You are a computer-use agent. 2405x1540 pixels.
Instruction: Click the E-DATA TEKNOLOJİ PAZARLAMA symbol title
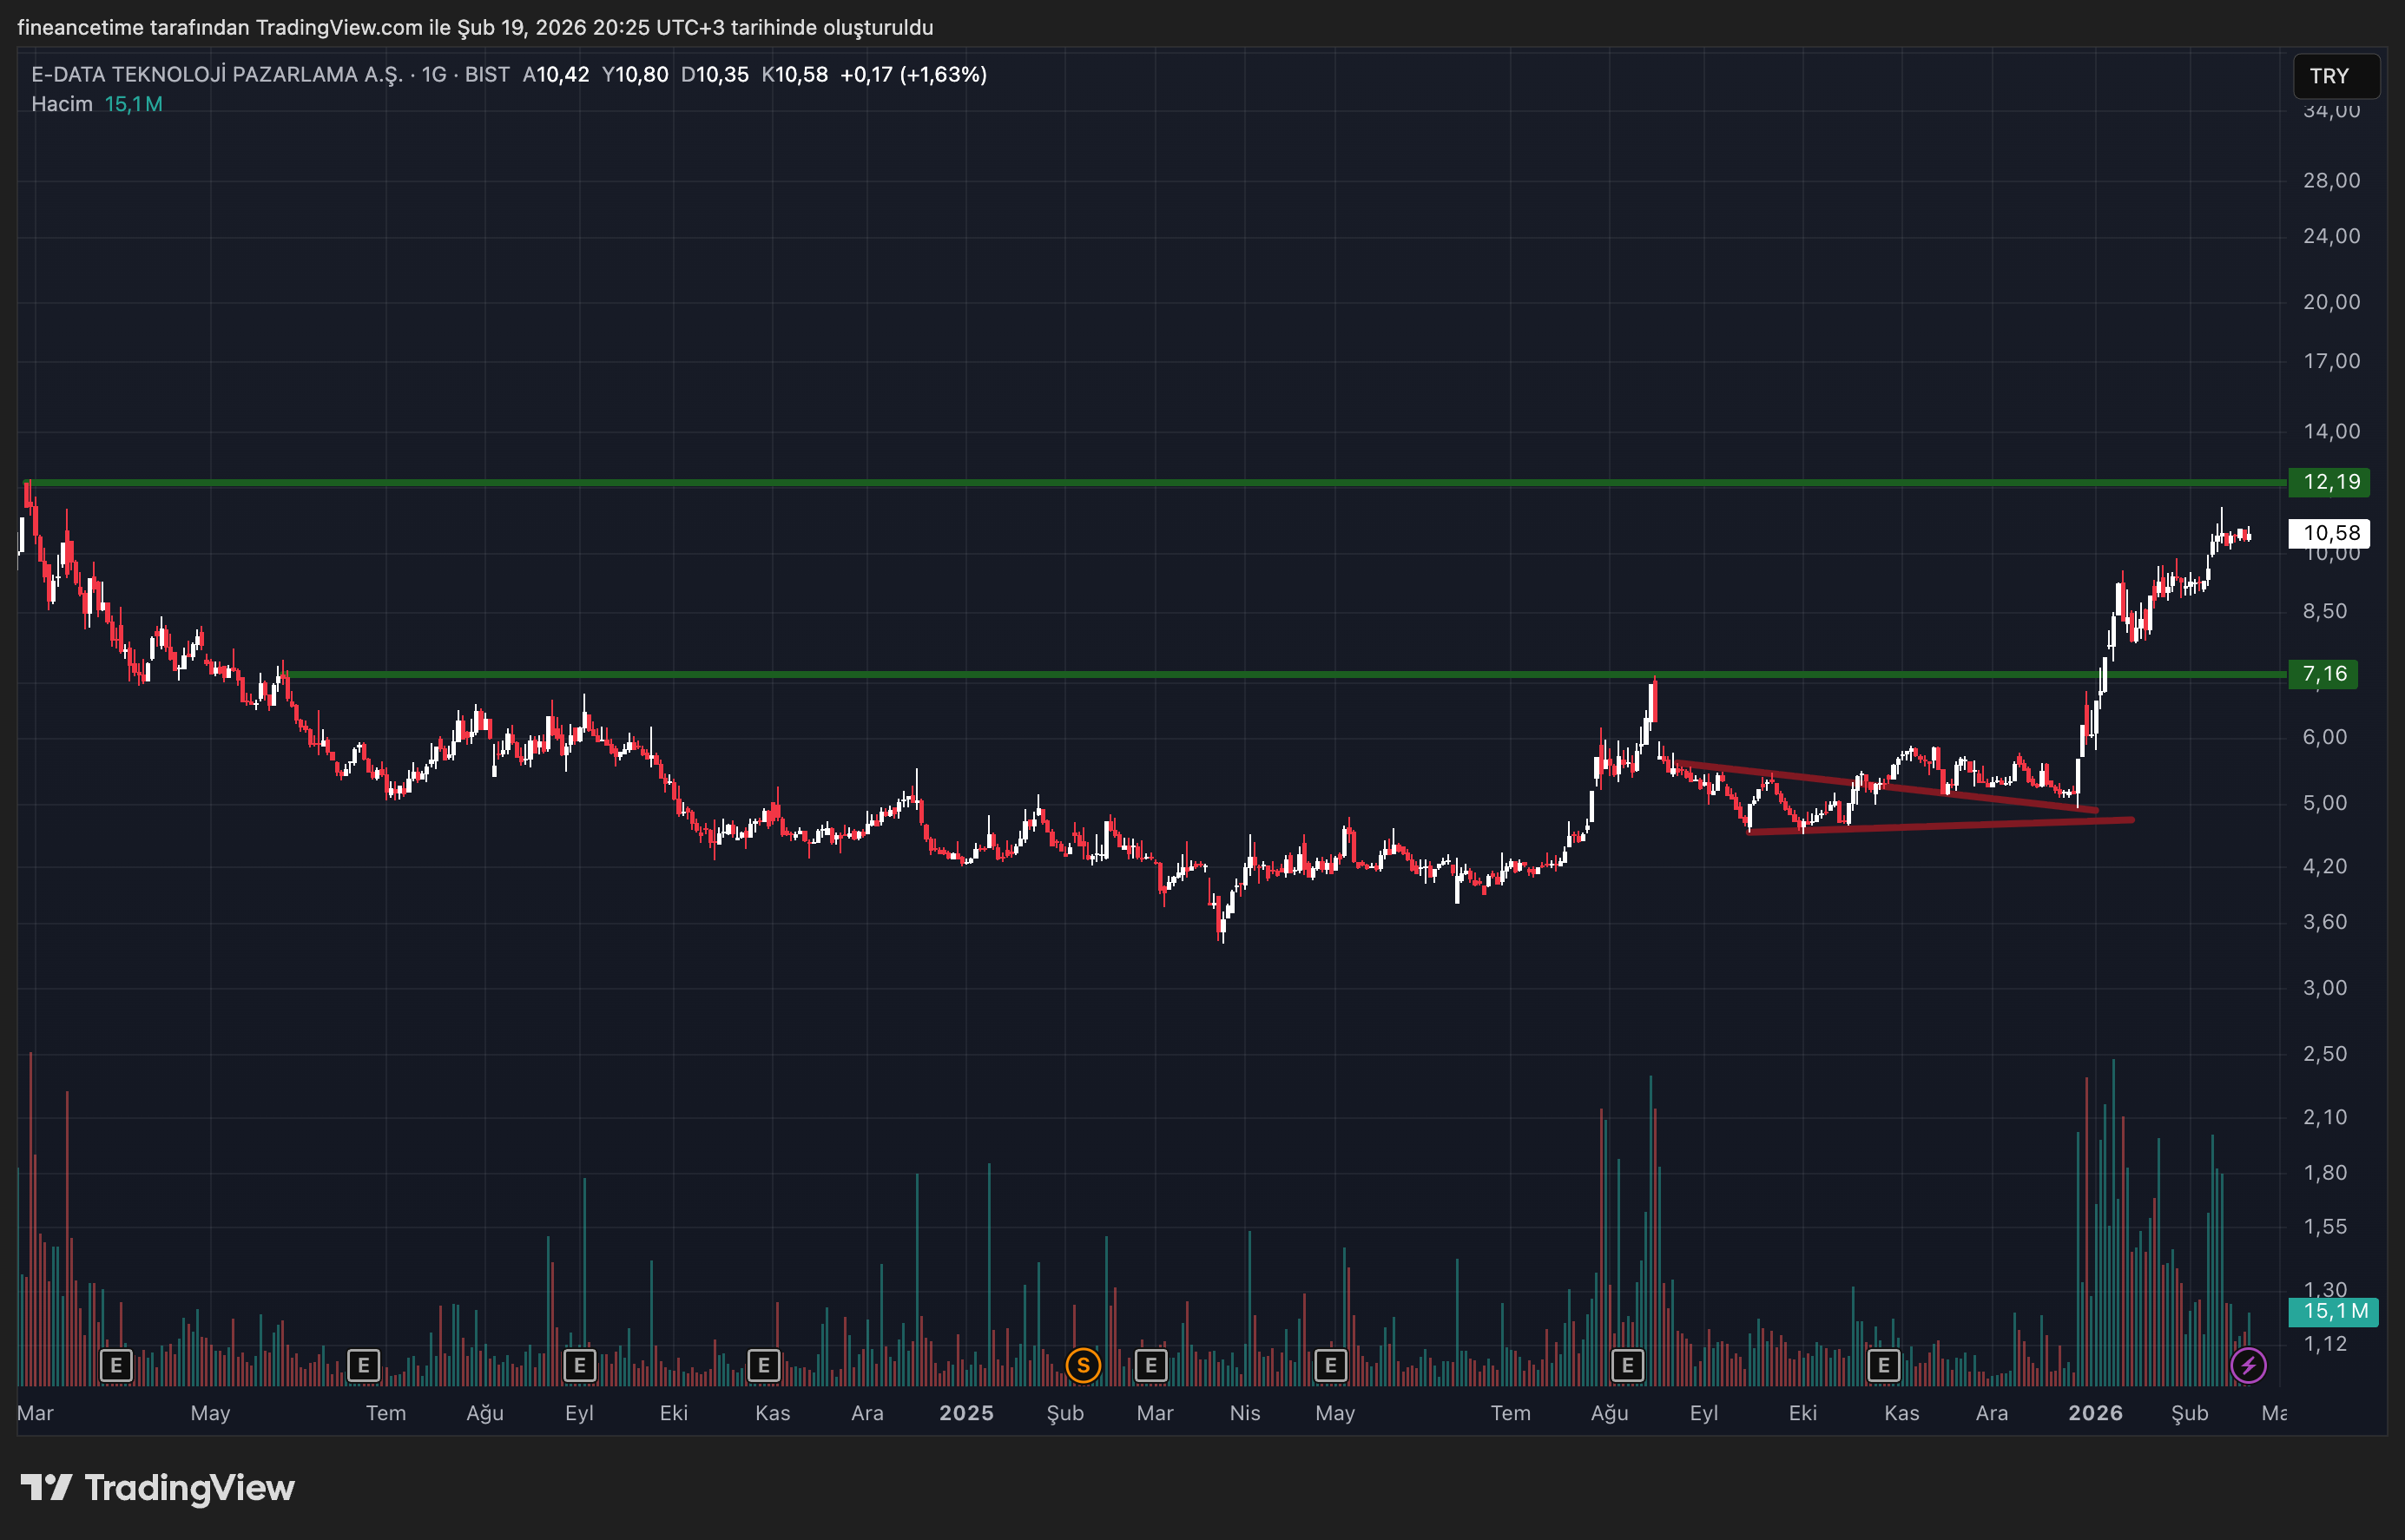point(216,74)
